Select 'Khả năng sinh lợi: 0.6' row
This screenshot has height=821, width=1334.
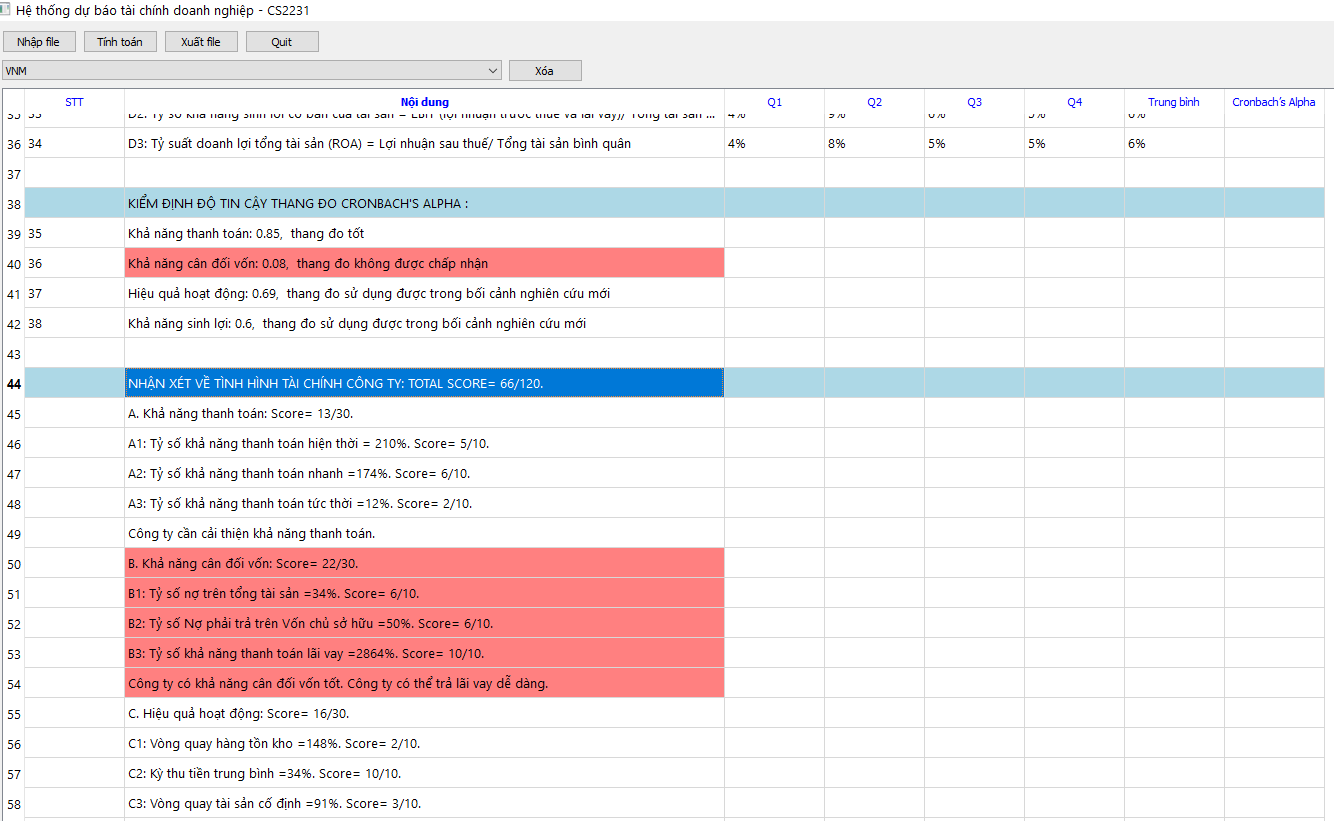425,323
